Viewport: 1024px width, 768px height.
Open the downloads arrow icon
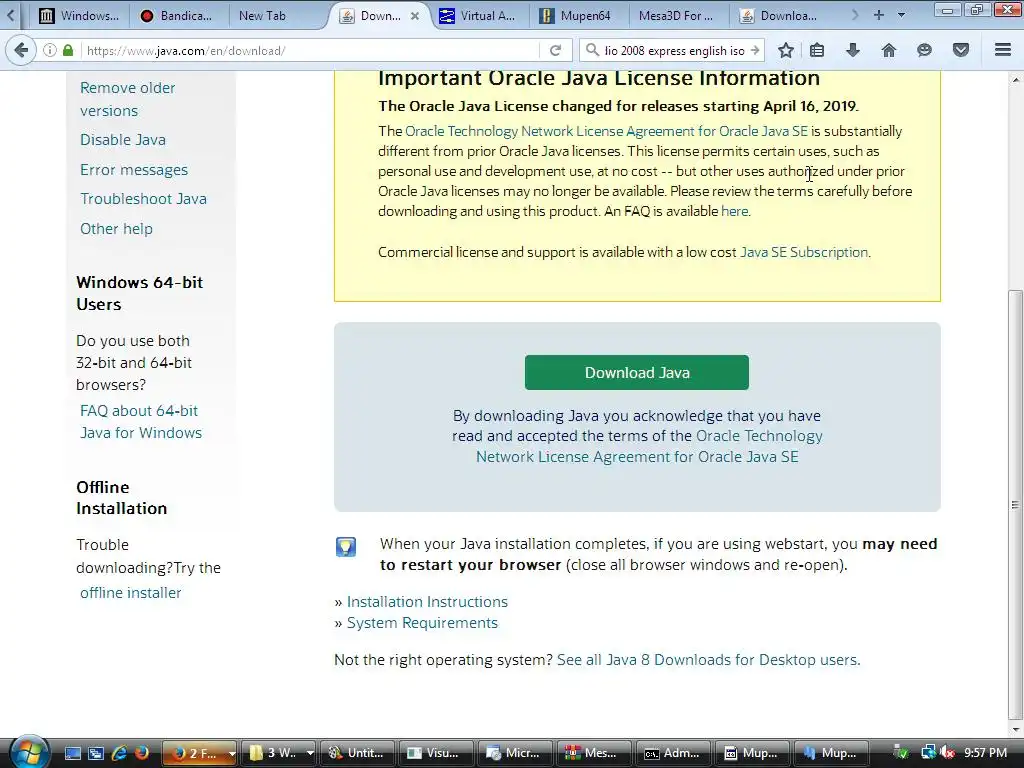(x=853, y=50)
